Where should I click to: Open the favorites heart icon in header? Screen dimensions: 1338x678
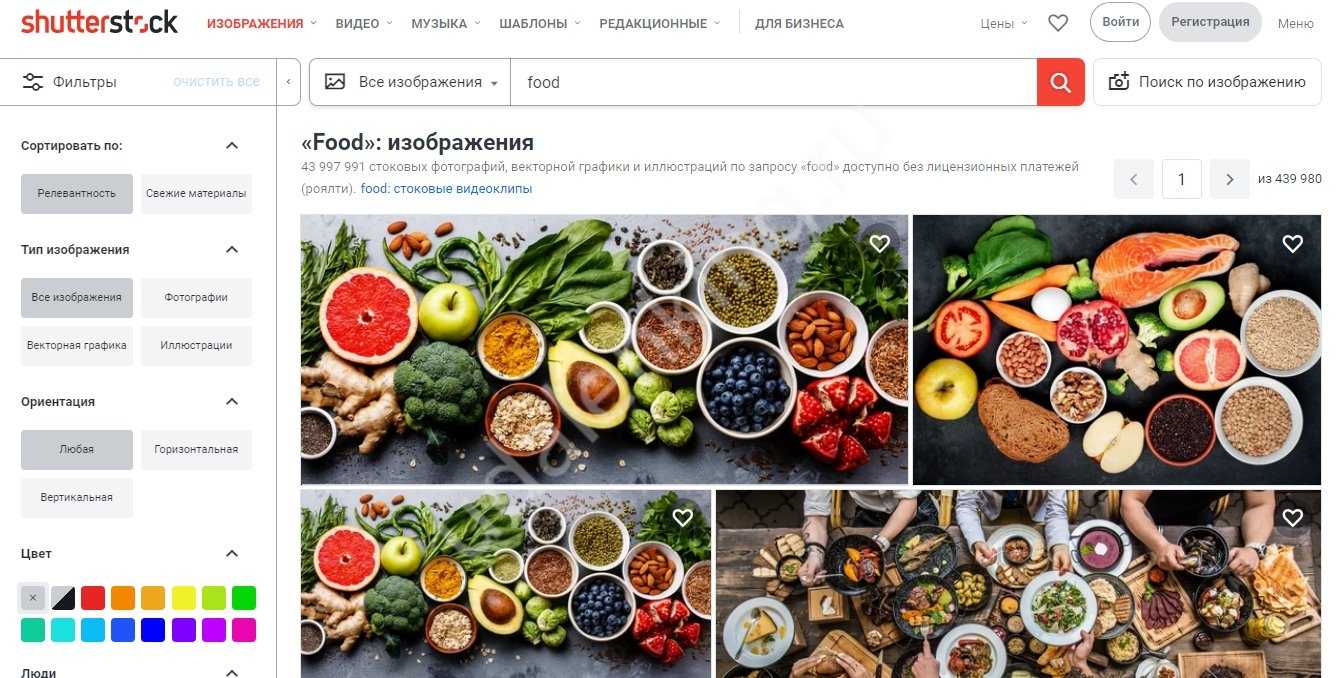coord(1058,23)
